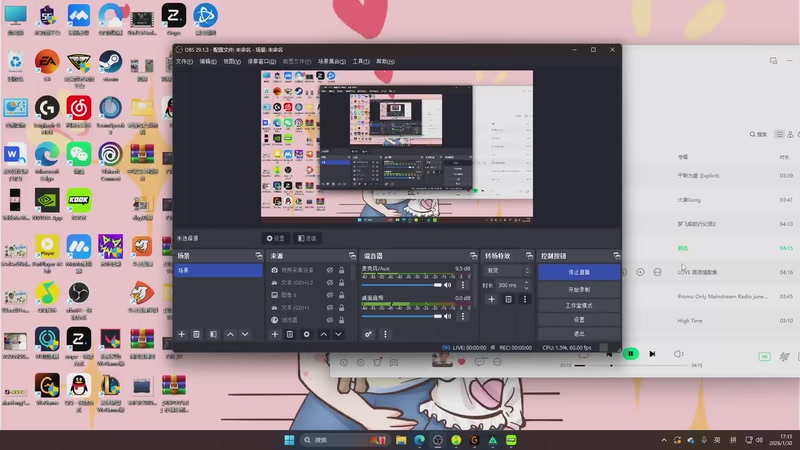This screenshot has height=450, width=800.
Task: Open NVIDIA App desktop shortcut
Action: pos(47,204)
